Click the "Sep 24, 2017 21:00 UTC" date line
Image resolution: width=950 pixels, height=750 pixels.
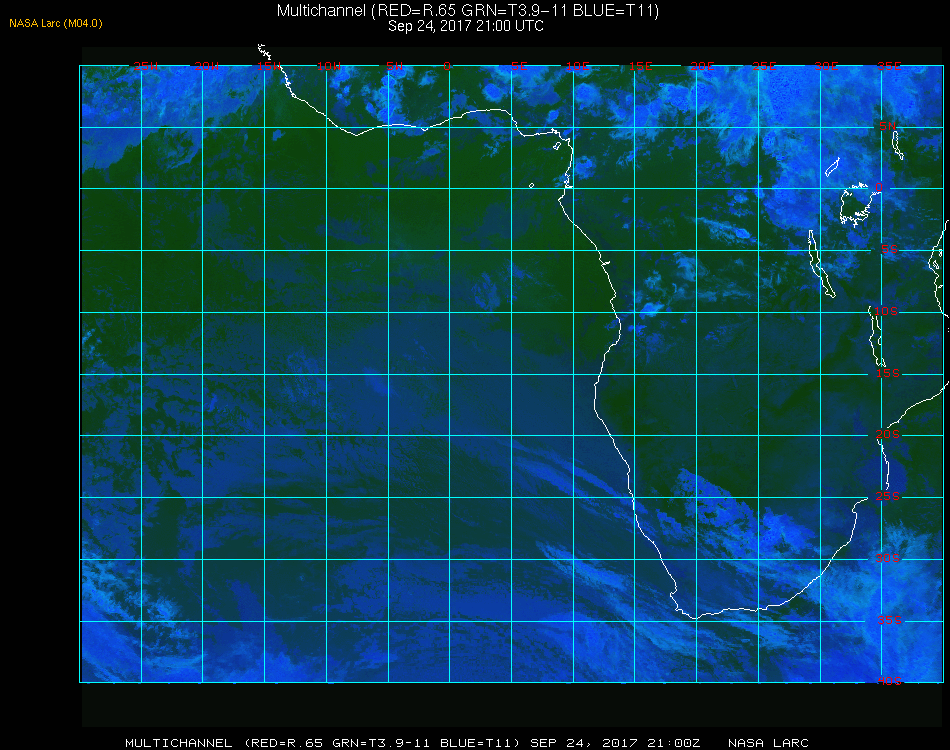pos(466,26)
